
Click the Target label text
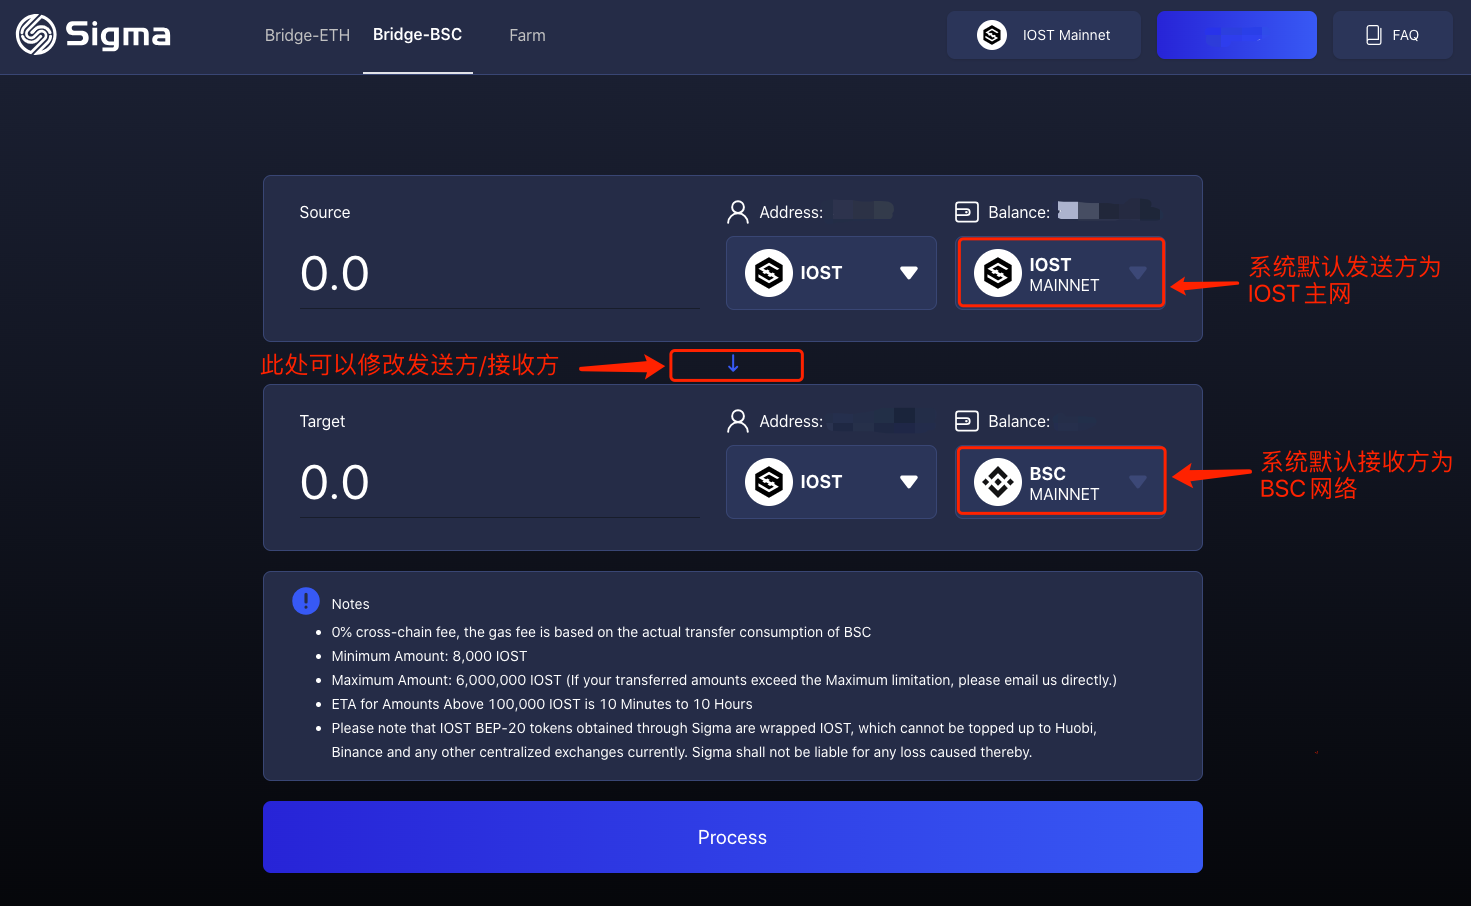(322, 421)
